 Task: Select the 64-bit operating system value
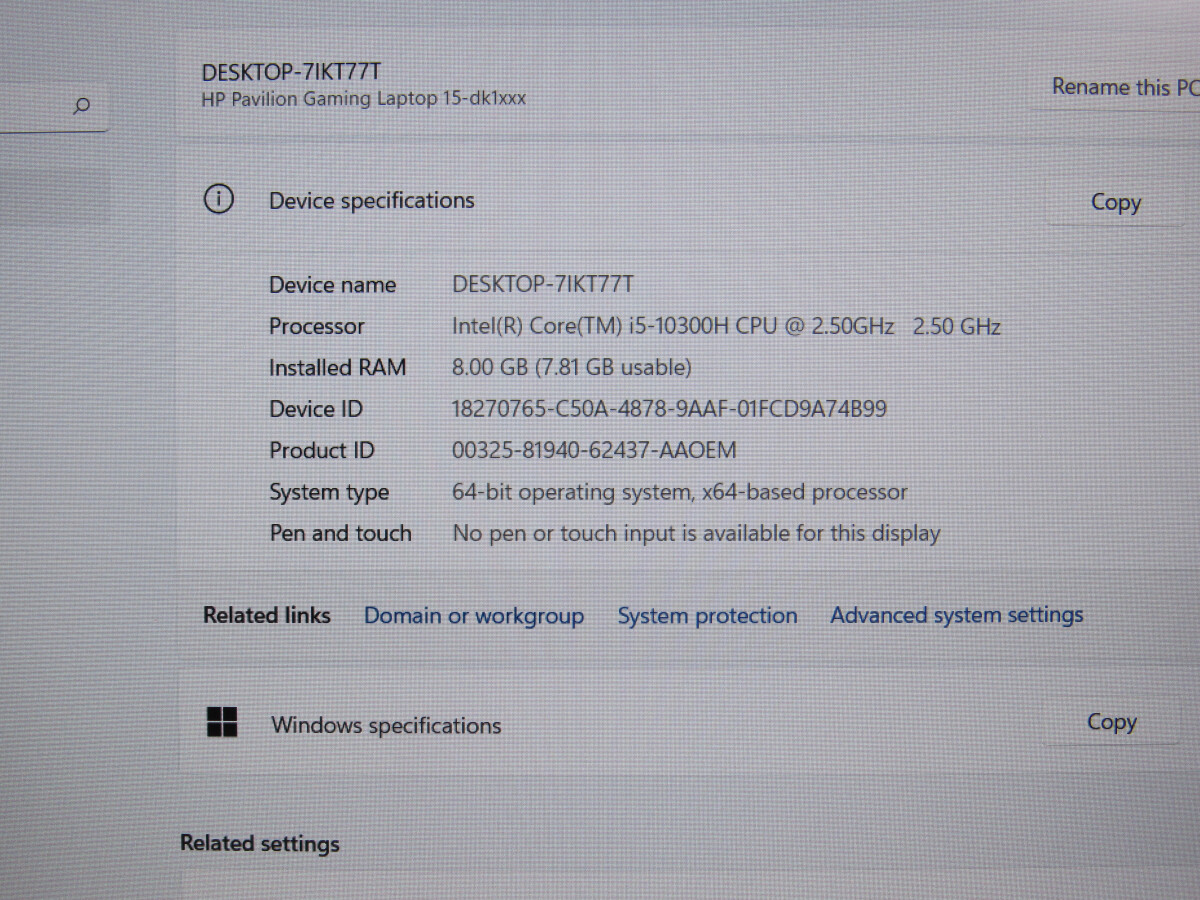click(680, 492)
